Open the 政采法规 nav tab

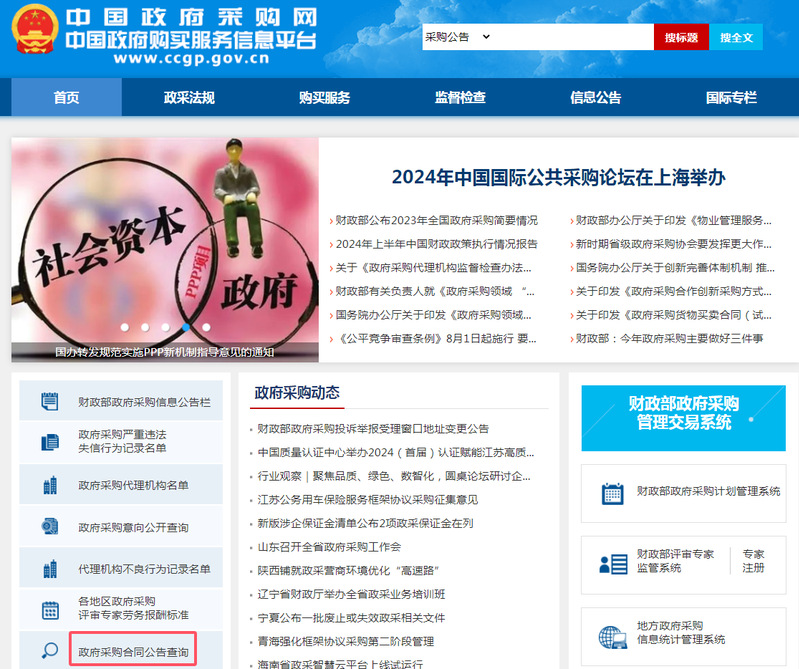189,97
